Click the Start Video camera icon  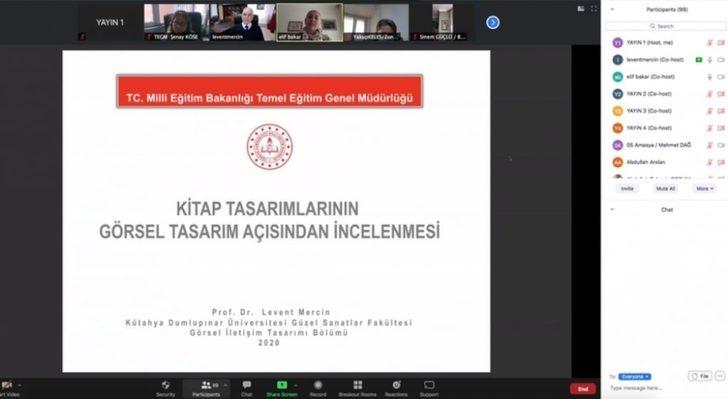[x=7, y=385]
